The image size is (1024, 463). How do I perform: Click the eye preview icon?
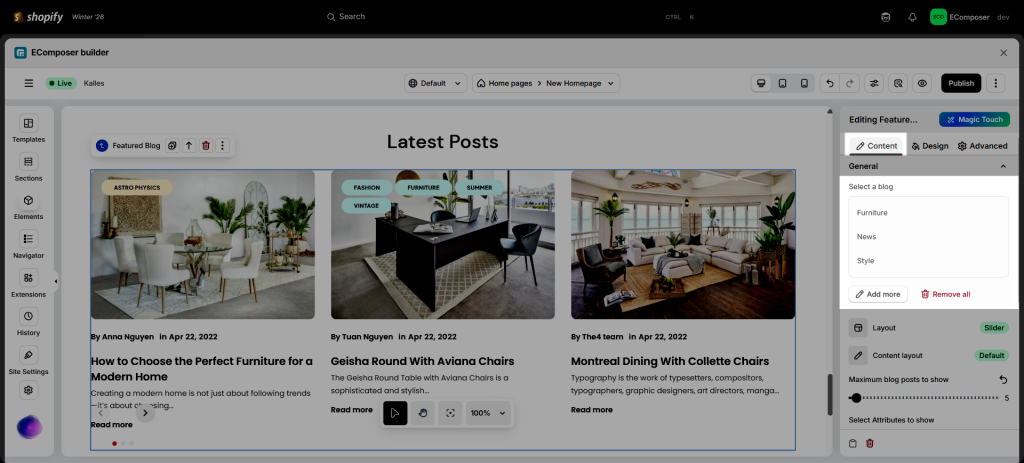(x=922, y=84)
